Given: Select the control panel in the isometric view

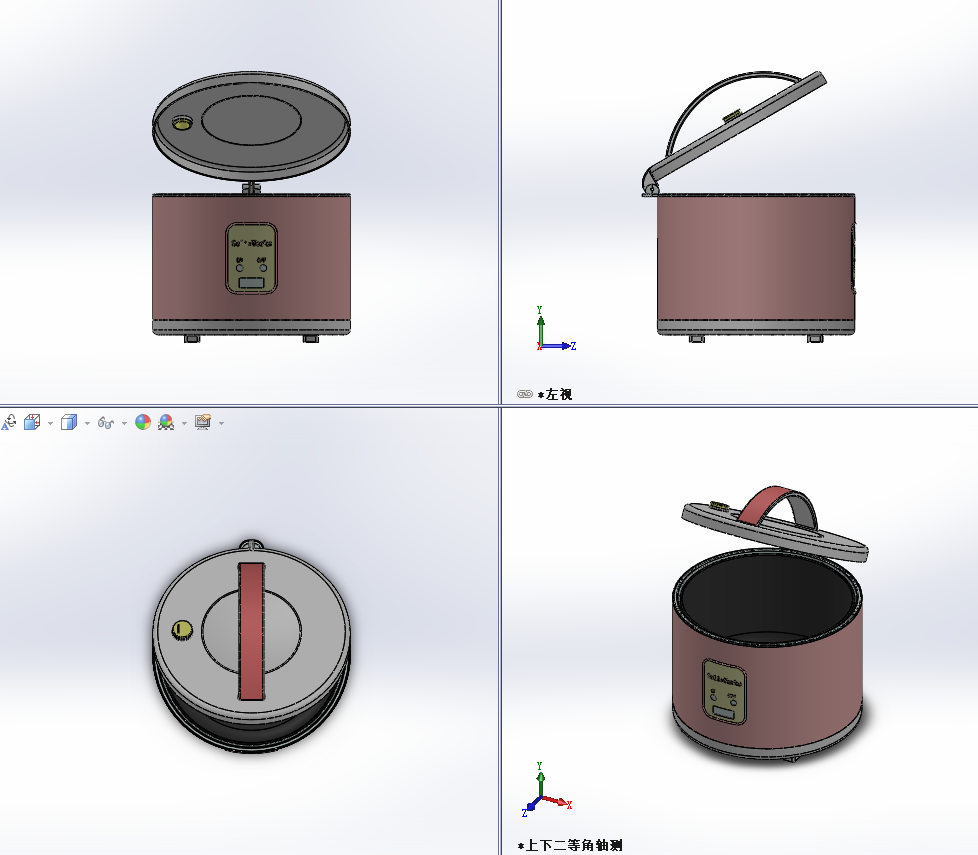Looking at the screenshot, I should pos(724,692).
